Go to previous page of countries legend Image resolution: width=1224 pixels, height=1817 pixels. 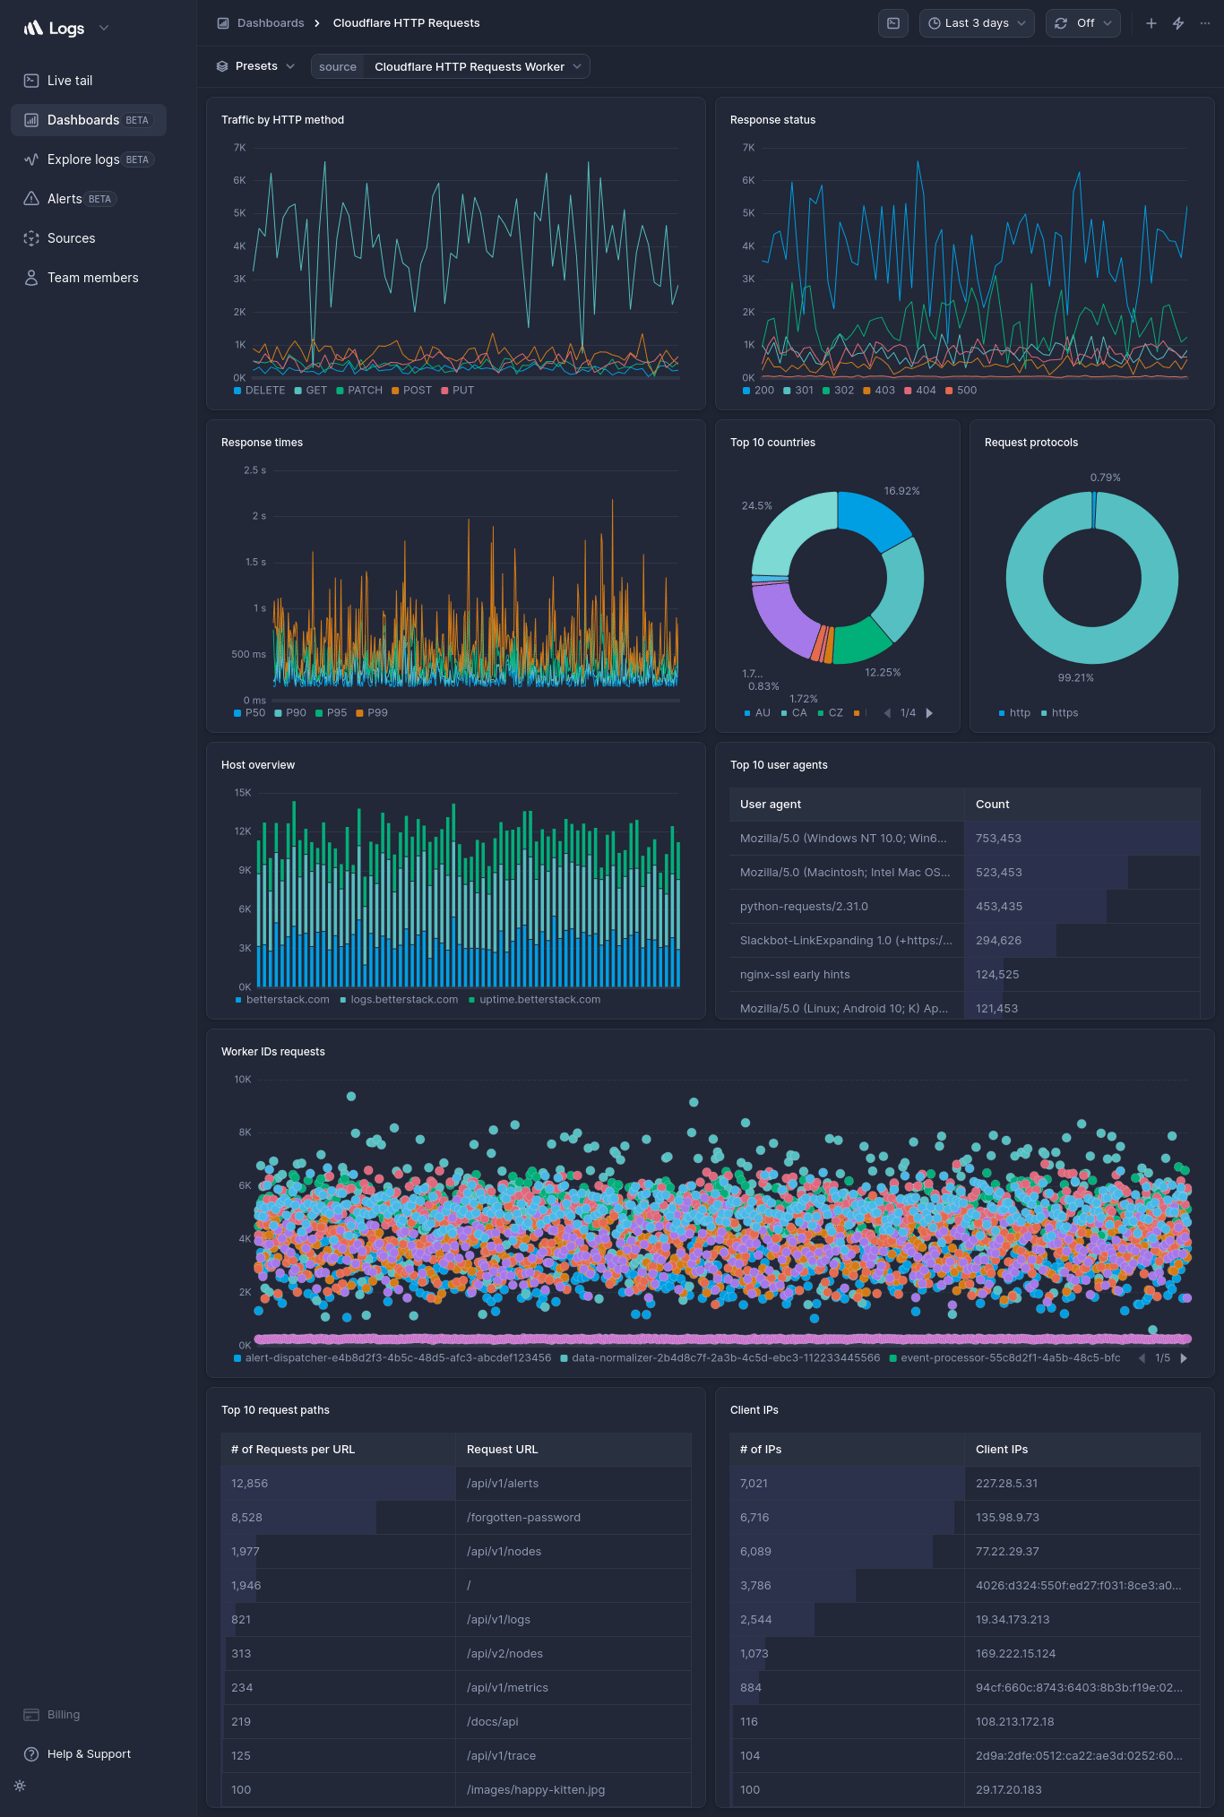pyautogui.click(x=887, y=713)
